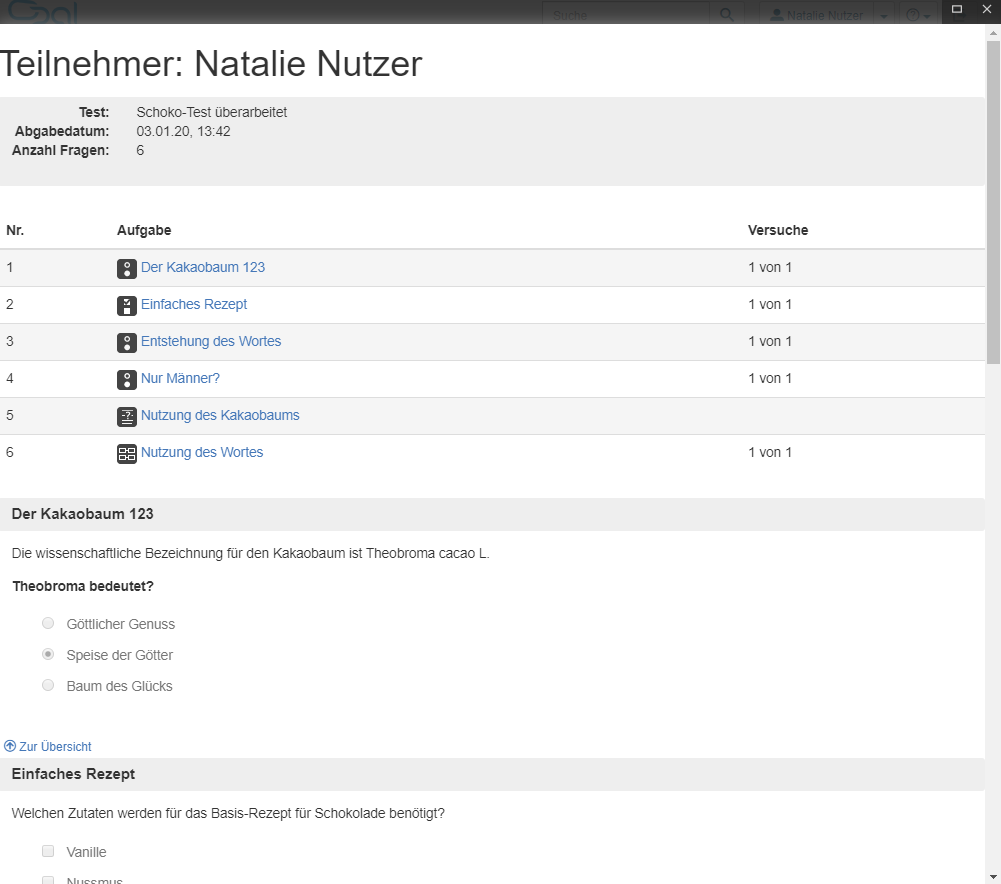Select the Göttlicher Genuss radio option
The image size is (1001, 884).
[x=48, y=624]
